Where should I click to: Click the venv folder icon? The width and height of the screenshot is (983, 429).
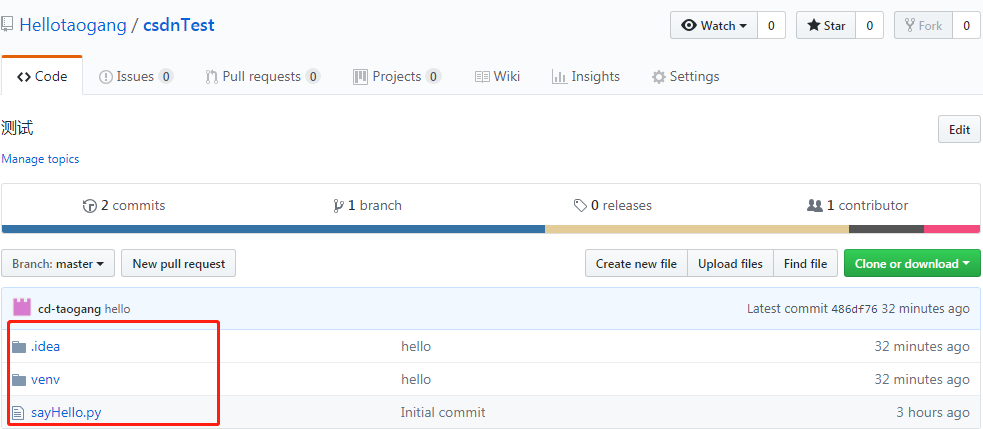click(x=19, y=379)
